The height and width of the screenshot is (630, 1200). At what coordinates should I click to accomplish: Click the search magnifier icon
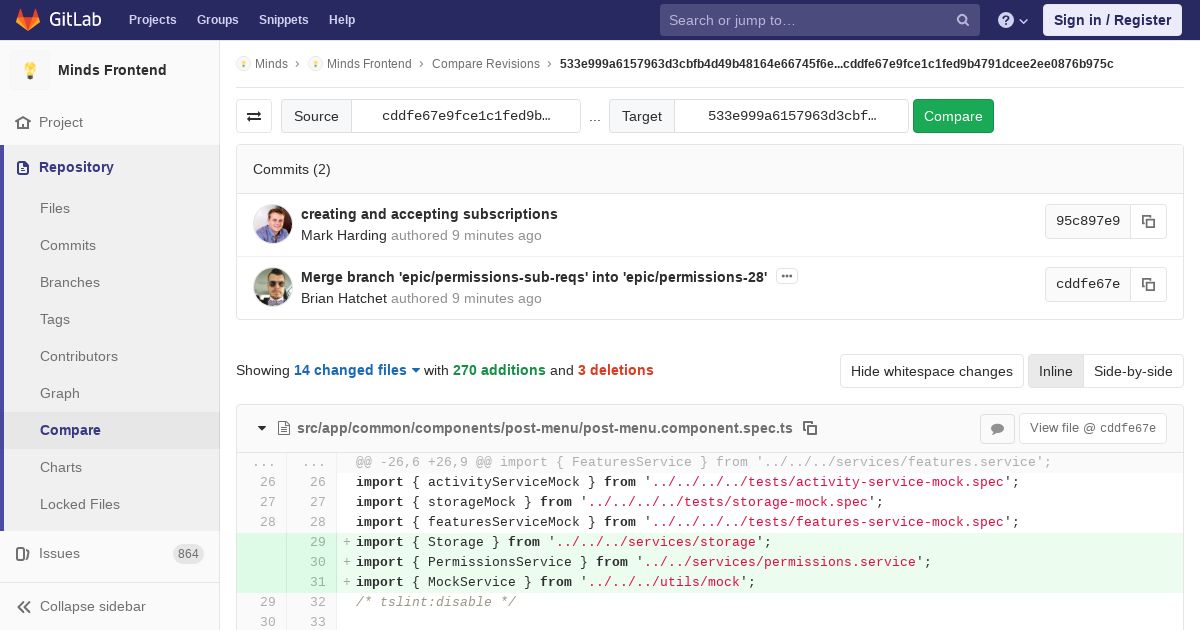(962, 20)
